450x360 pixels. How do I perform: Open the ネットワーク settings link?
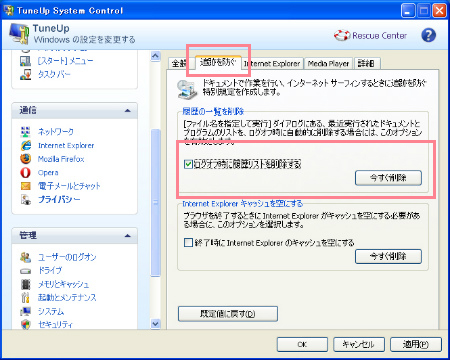pyautogui.click(x=56, y=132)
